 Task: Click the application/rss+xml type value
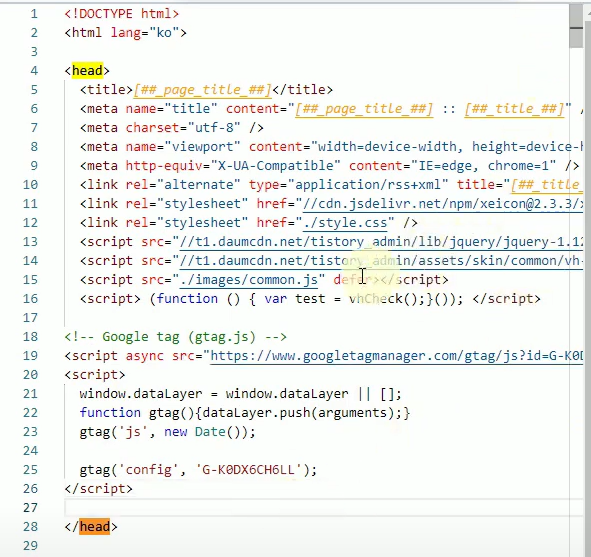368,185
